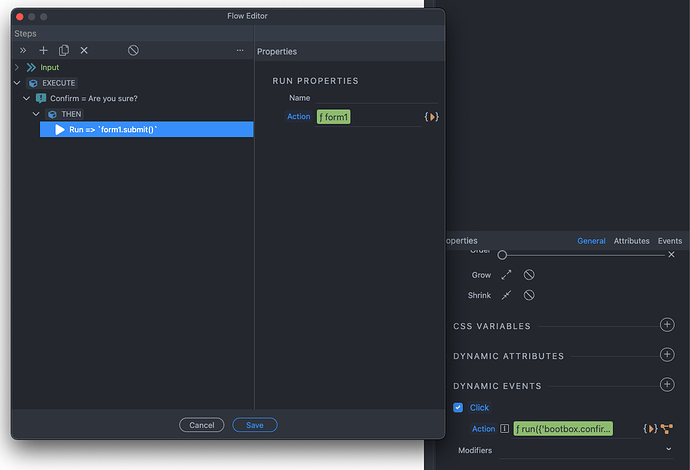This screenshot has height=470, width=690.
Task: Collapse the EXECUTE tree node
Action: click(x=17, y=83)
